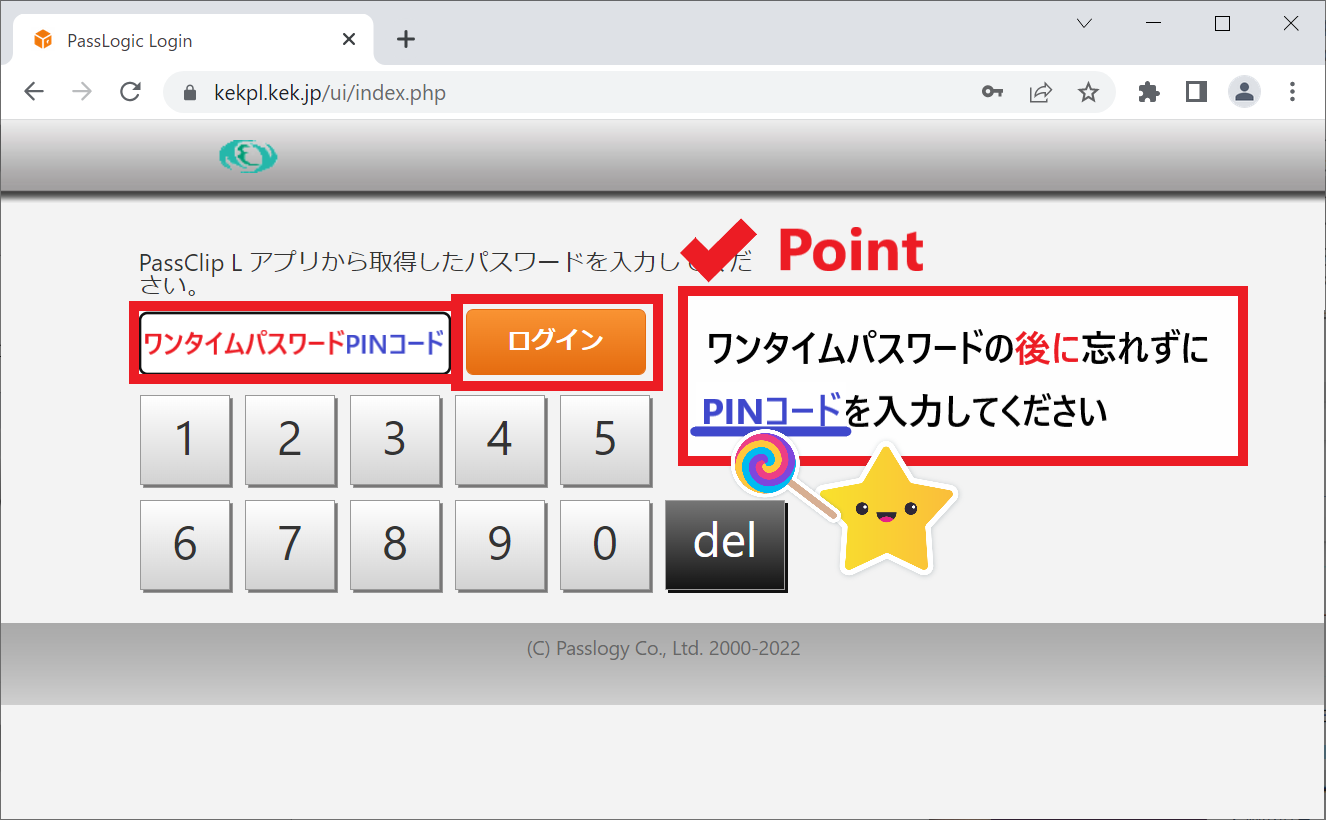Click the black del key
This screenshot has height=820, width=1326.
point(726,545)
